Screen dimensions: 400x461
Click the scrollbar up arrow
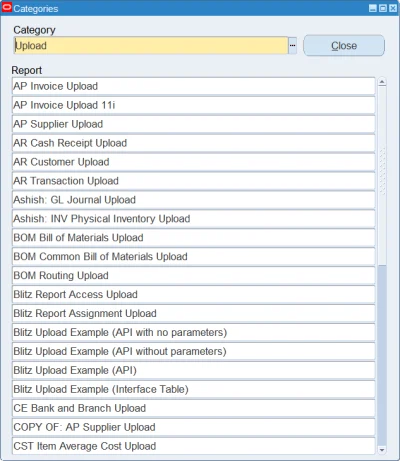(382, 82)
